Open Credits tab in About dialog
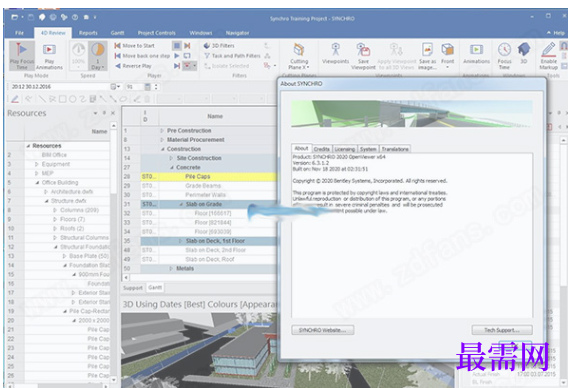The image size is (568, 388). (x=322, y=149)
